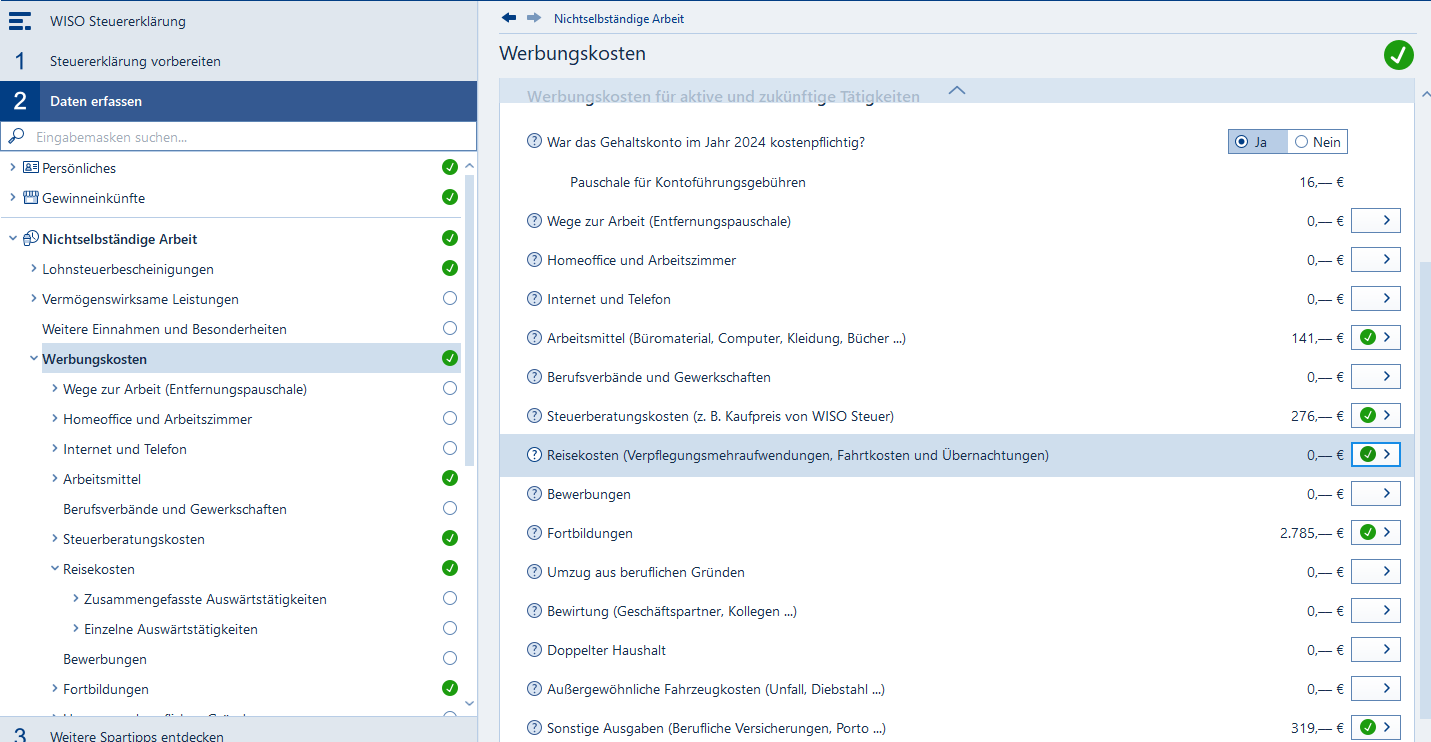The image size is (1431, 742).
Task: Click the Nichtselbständige Arbeit breadcrumb
Action: click(619, 19)
